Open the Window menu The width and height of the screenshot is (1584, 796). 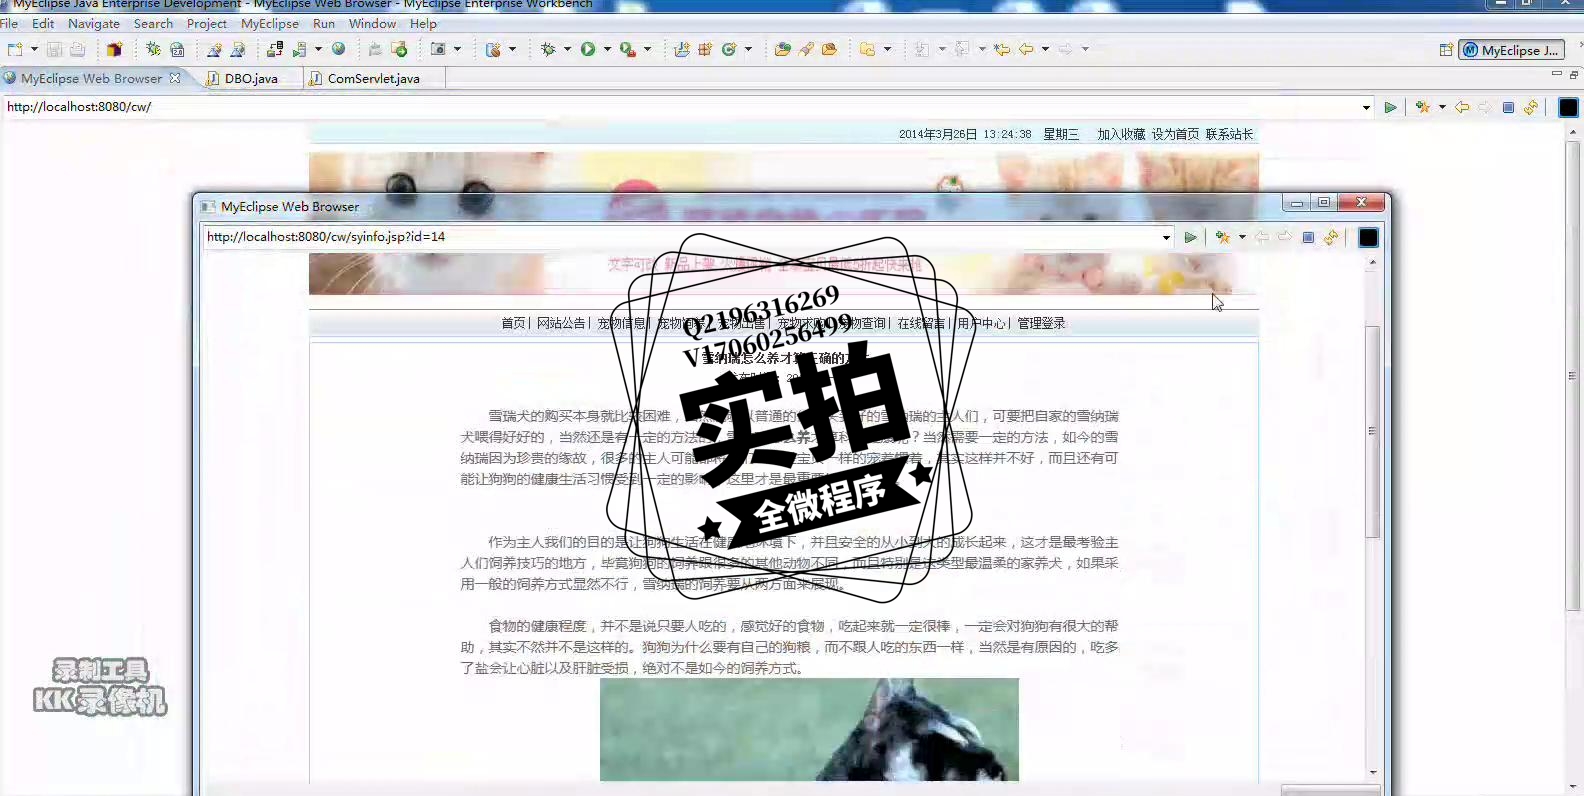tap(372, 23)
